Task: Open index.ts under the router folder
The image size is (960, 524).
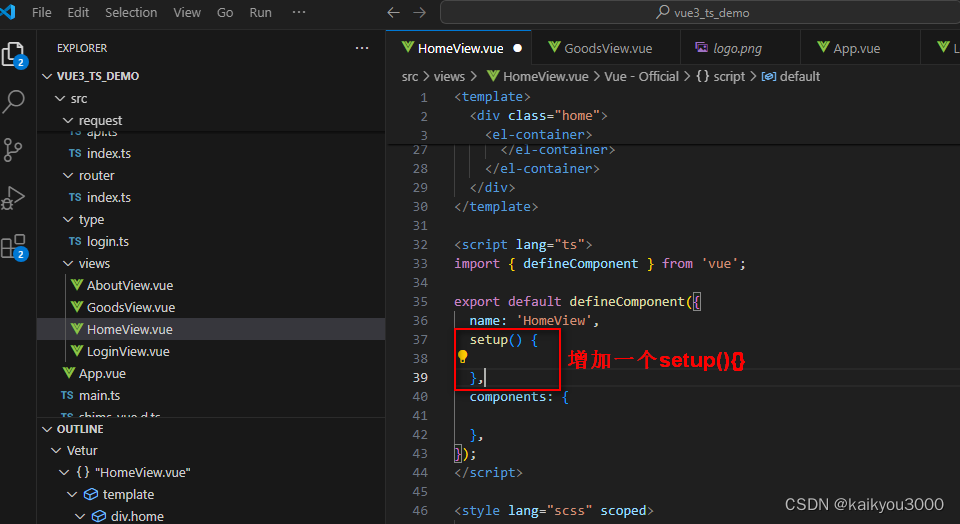Action: 211,198
